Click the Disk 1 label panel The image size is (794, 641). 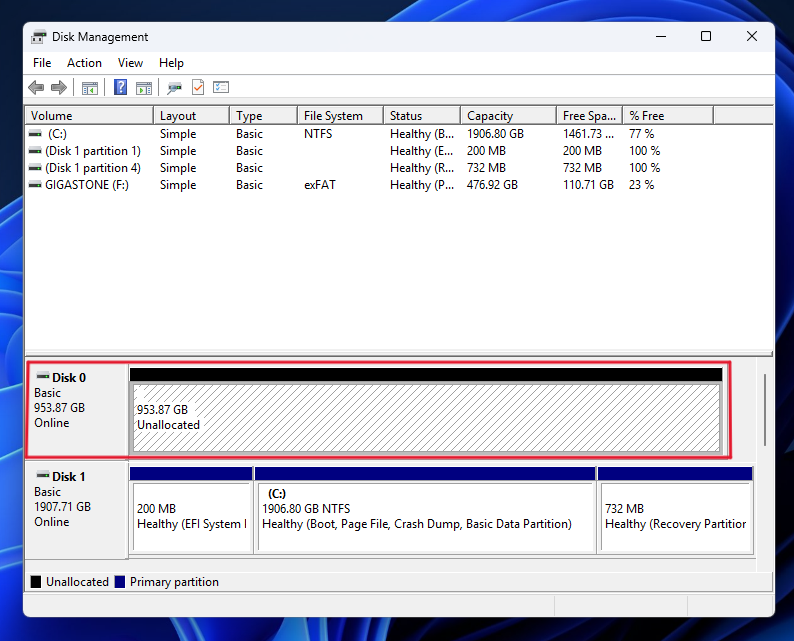tap(76, 510)
